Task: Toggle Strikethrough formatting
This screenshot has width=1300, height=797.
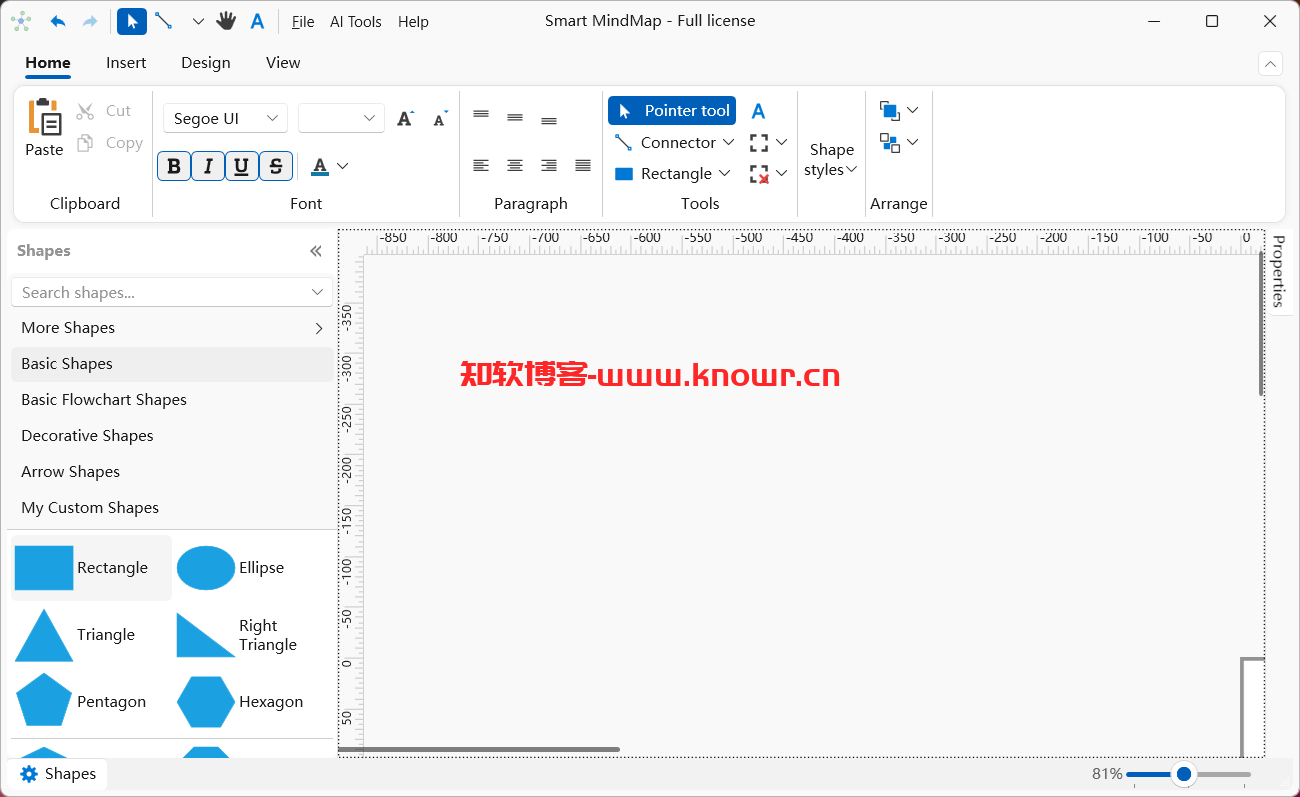Action: tap(276, 166)
